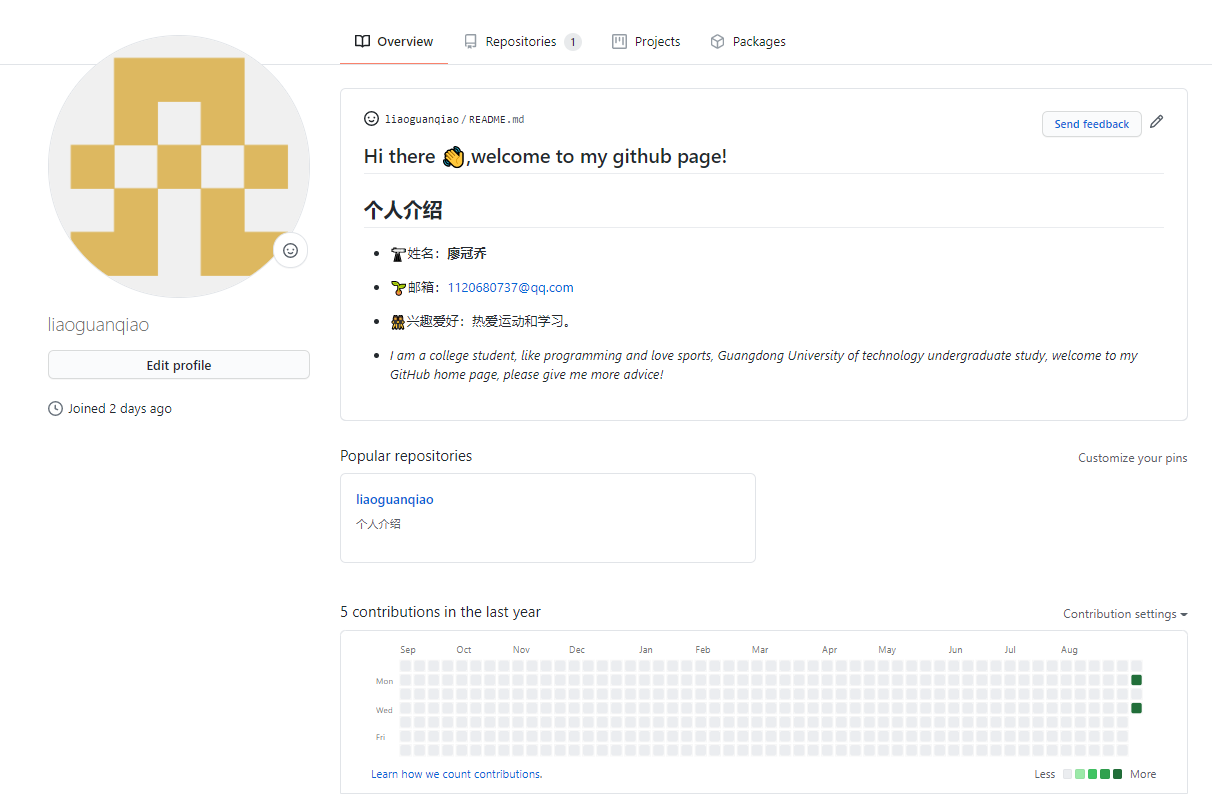Screen dimensions: 1212x798
Task: Click the 'Mon' weekday label on graph
Action: pyautogui.click(x=384, y=681)
